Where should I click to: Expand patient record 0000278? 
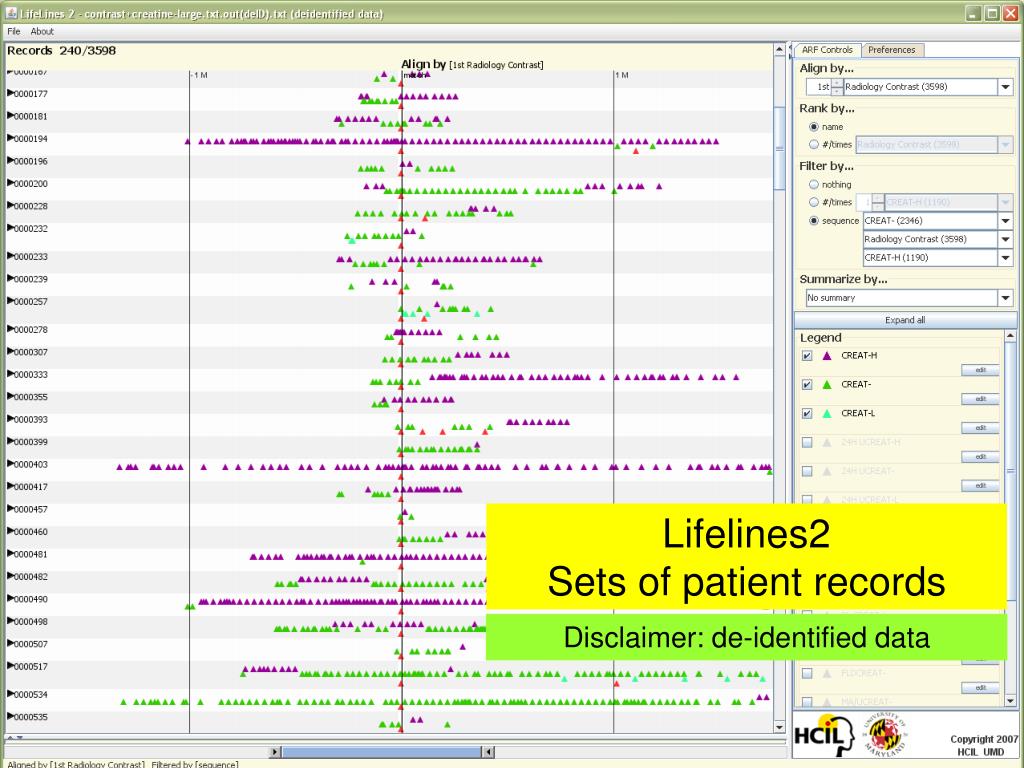click(x=10, y=330)
